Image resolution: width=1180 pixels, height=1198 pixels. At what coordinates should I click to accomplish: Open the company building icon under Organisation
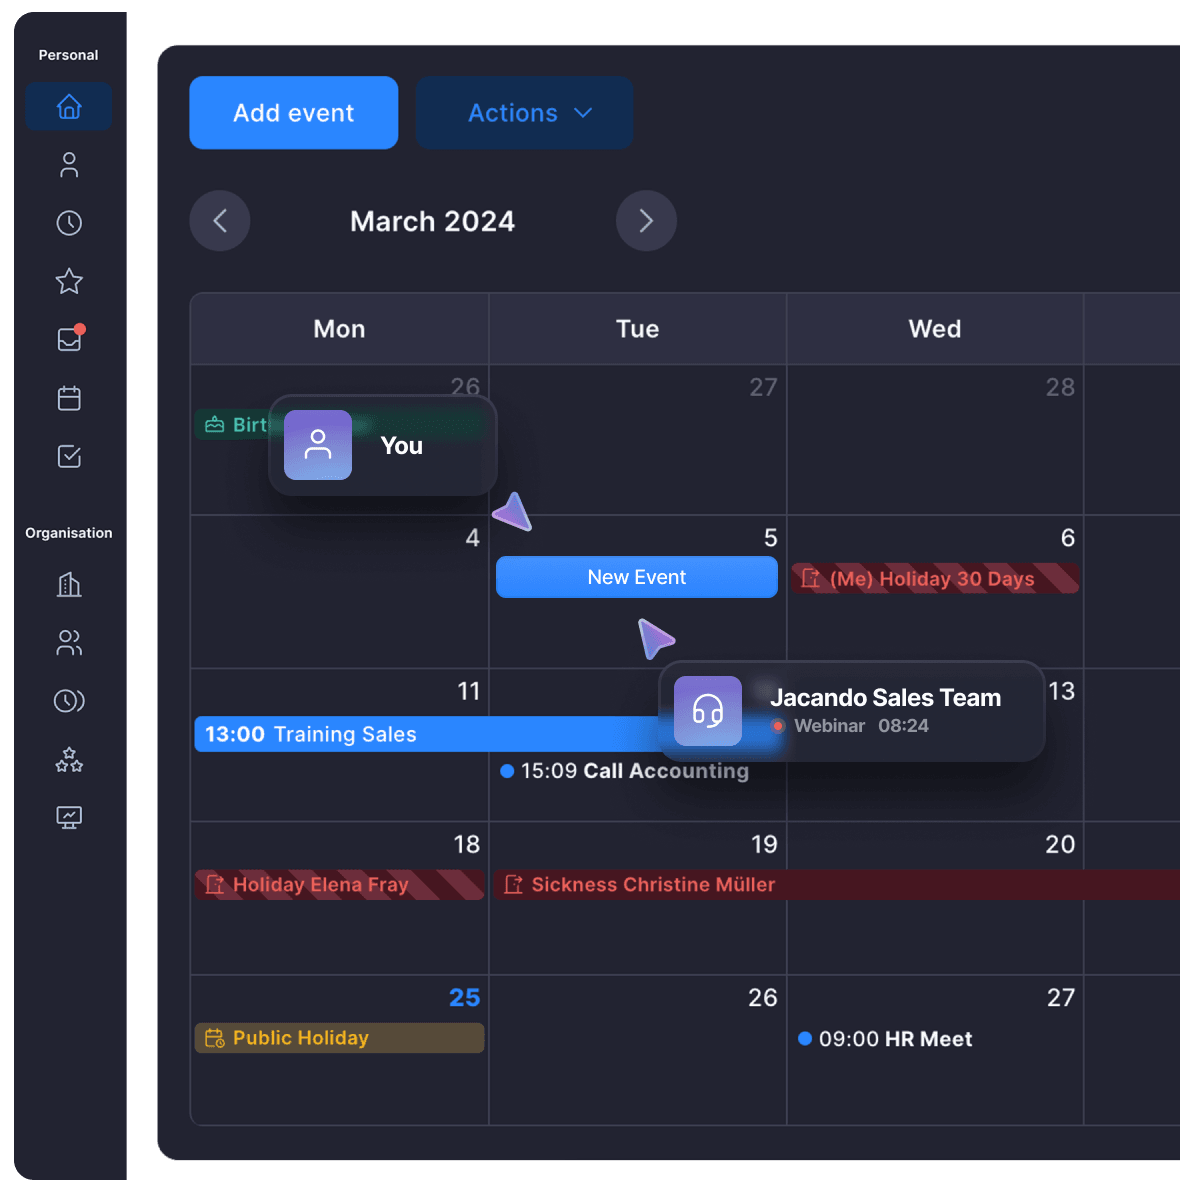tap(68, 585)
